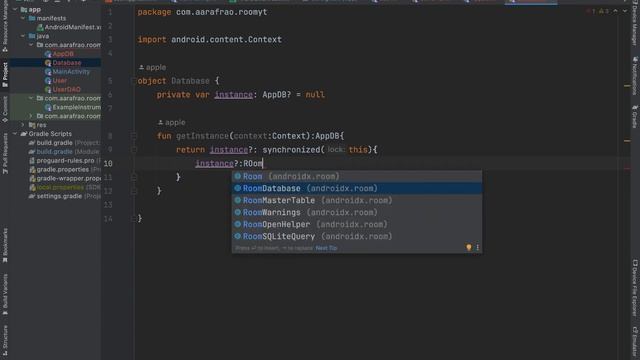Screen dimensions: 640x360
Task: Open proguard-rules.pro file
Action: point(65,161)
